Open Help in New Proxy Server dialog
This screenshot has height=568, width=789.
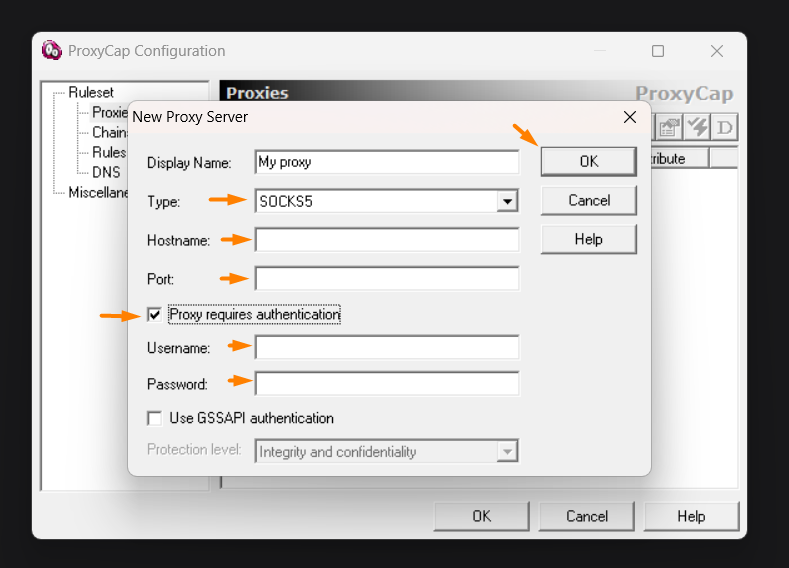click(x=589, y=239)
